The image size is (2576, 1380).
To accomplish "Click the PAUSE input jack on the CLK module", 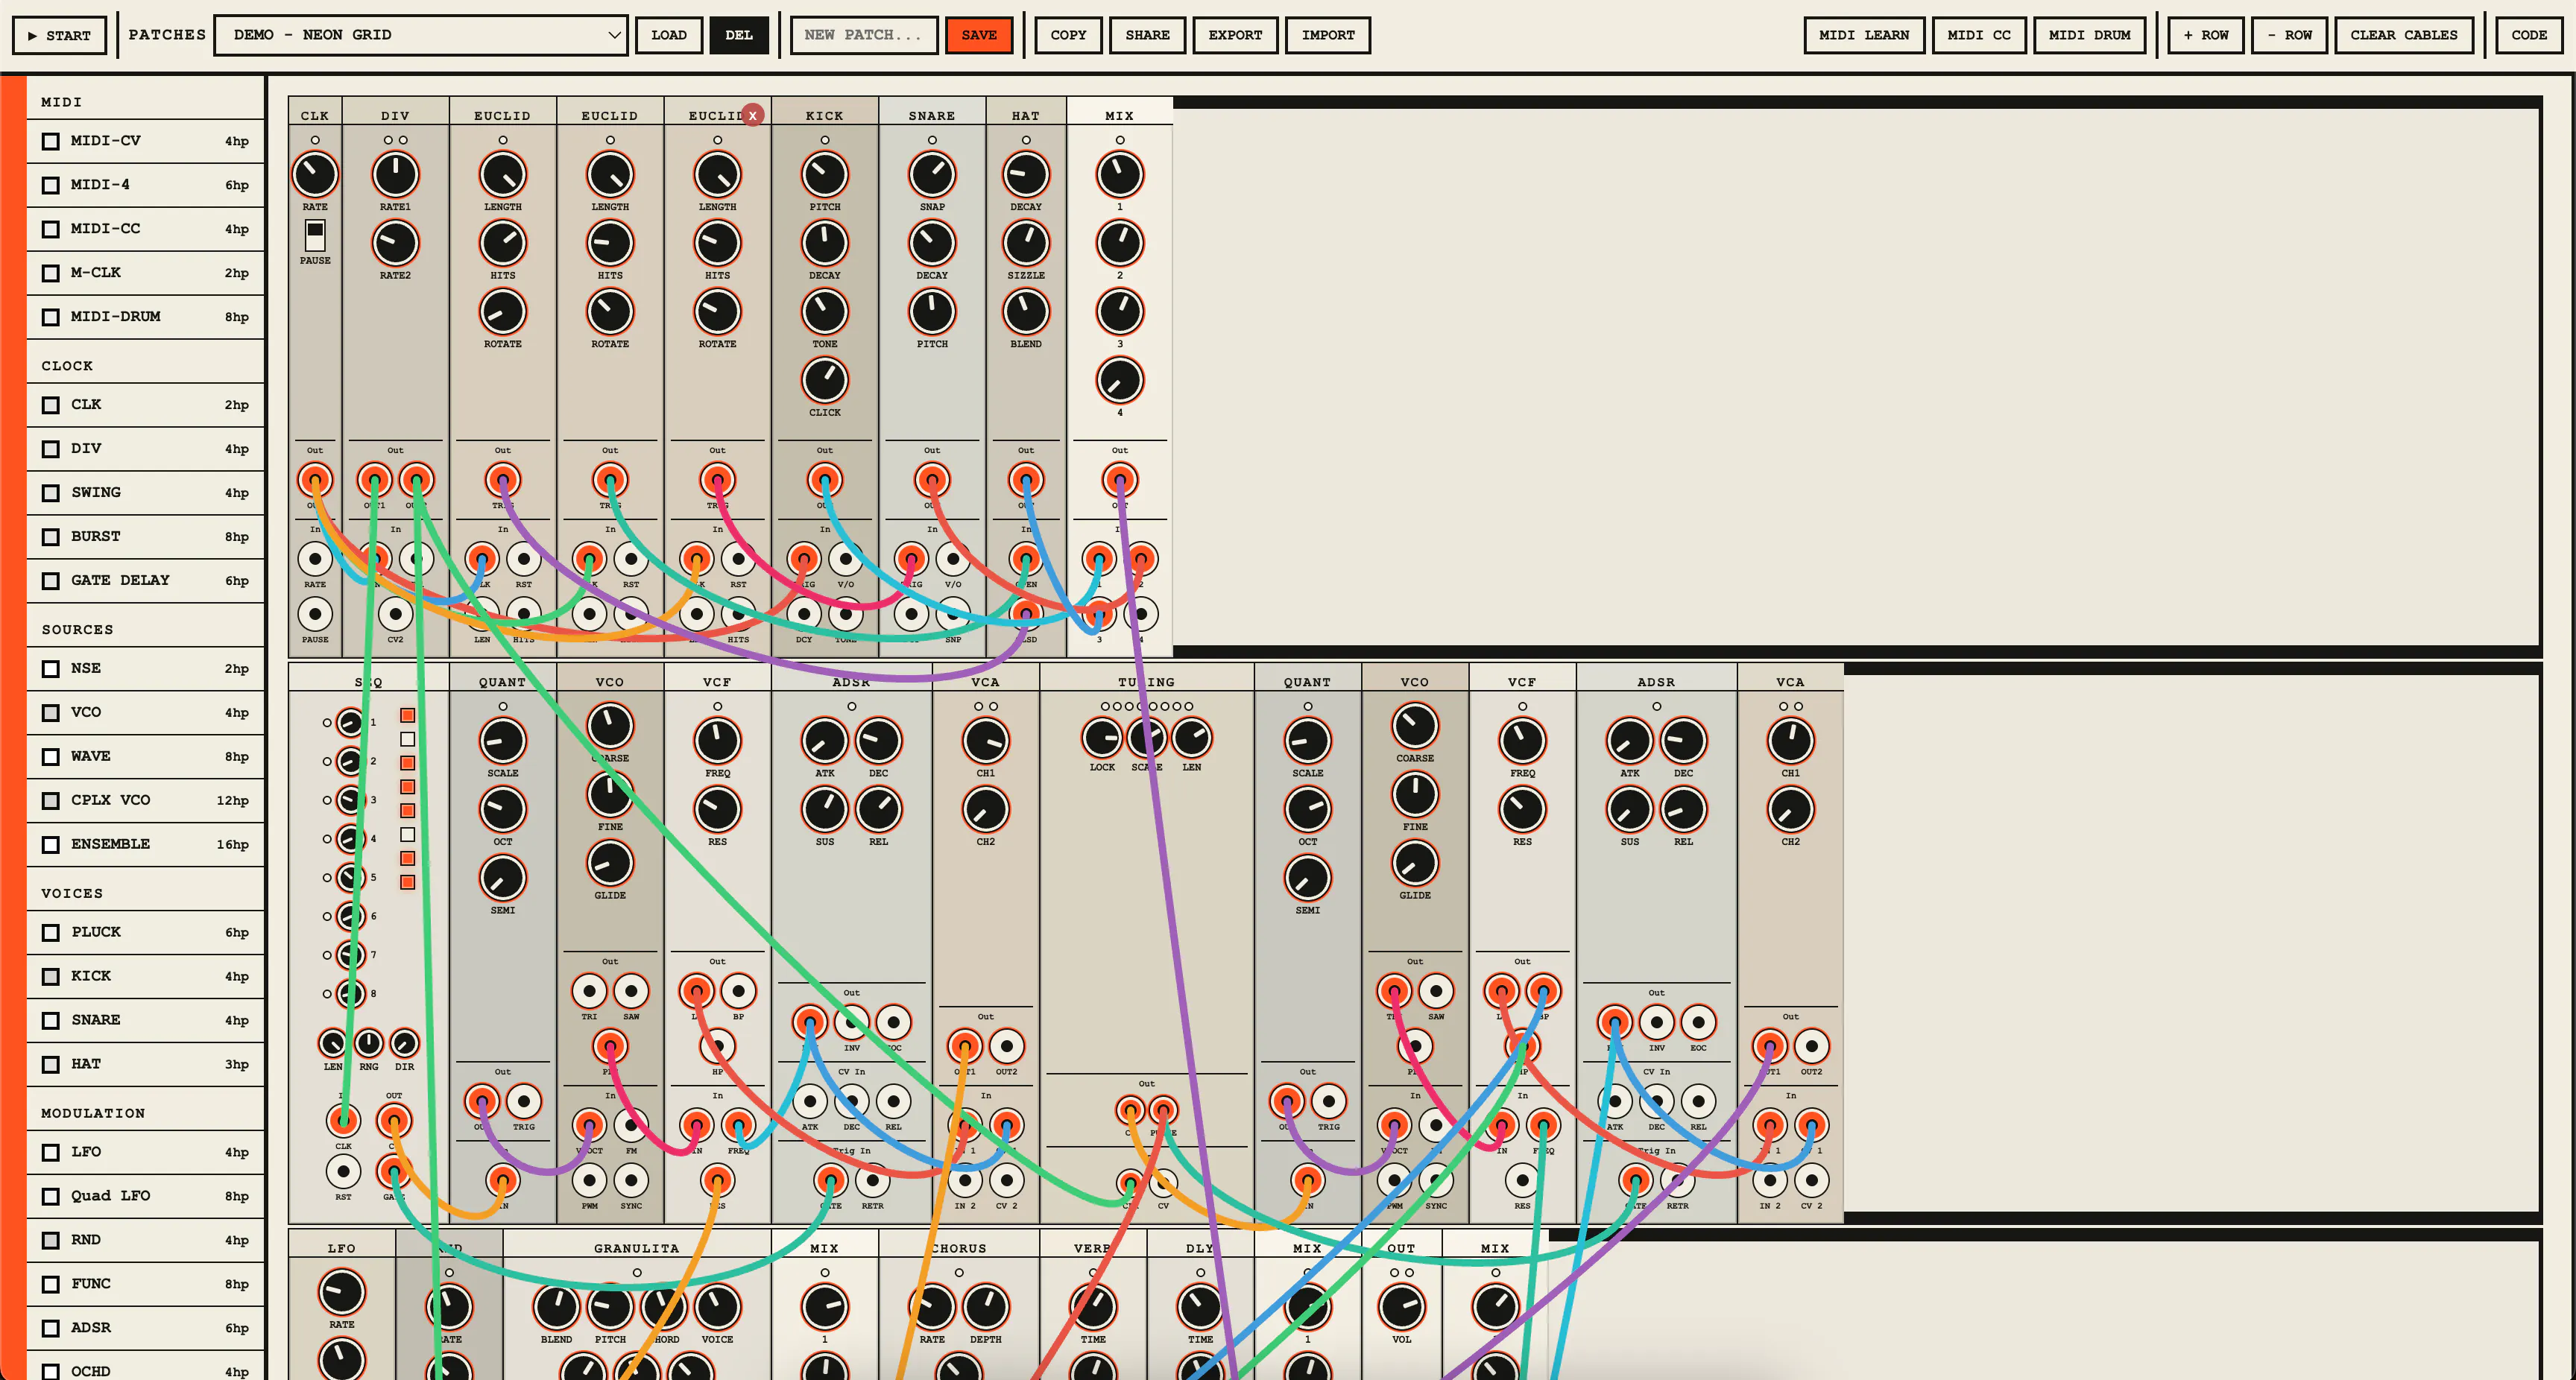I will [315, 614].
